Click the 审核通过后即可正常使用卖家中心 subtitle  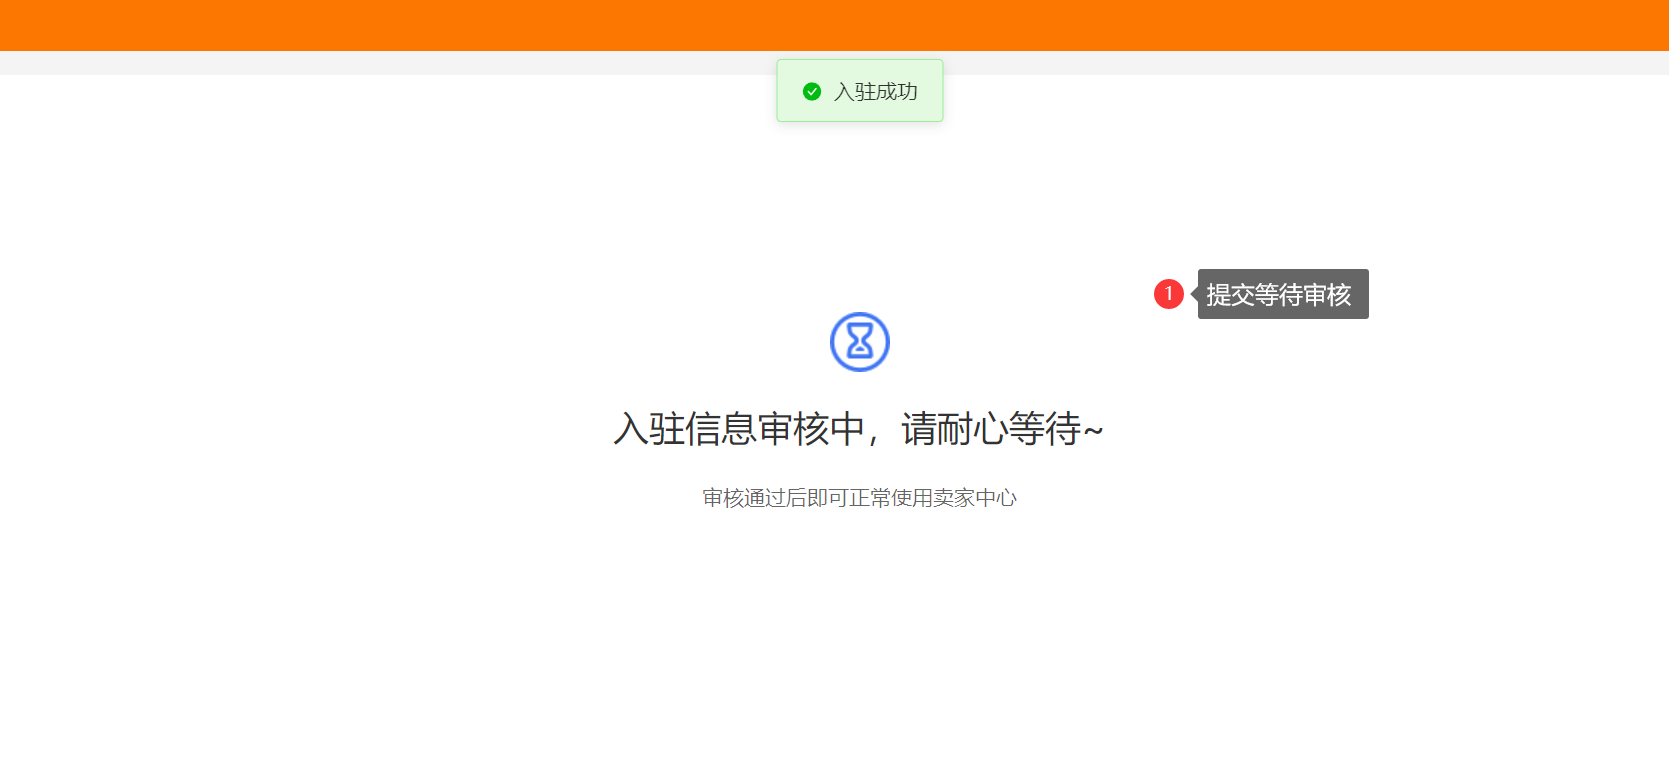[860, 498]
